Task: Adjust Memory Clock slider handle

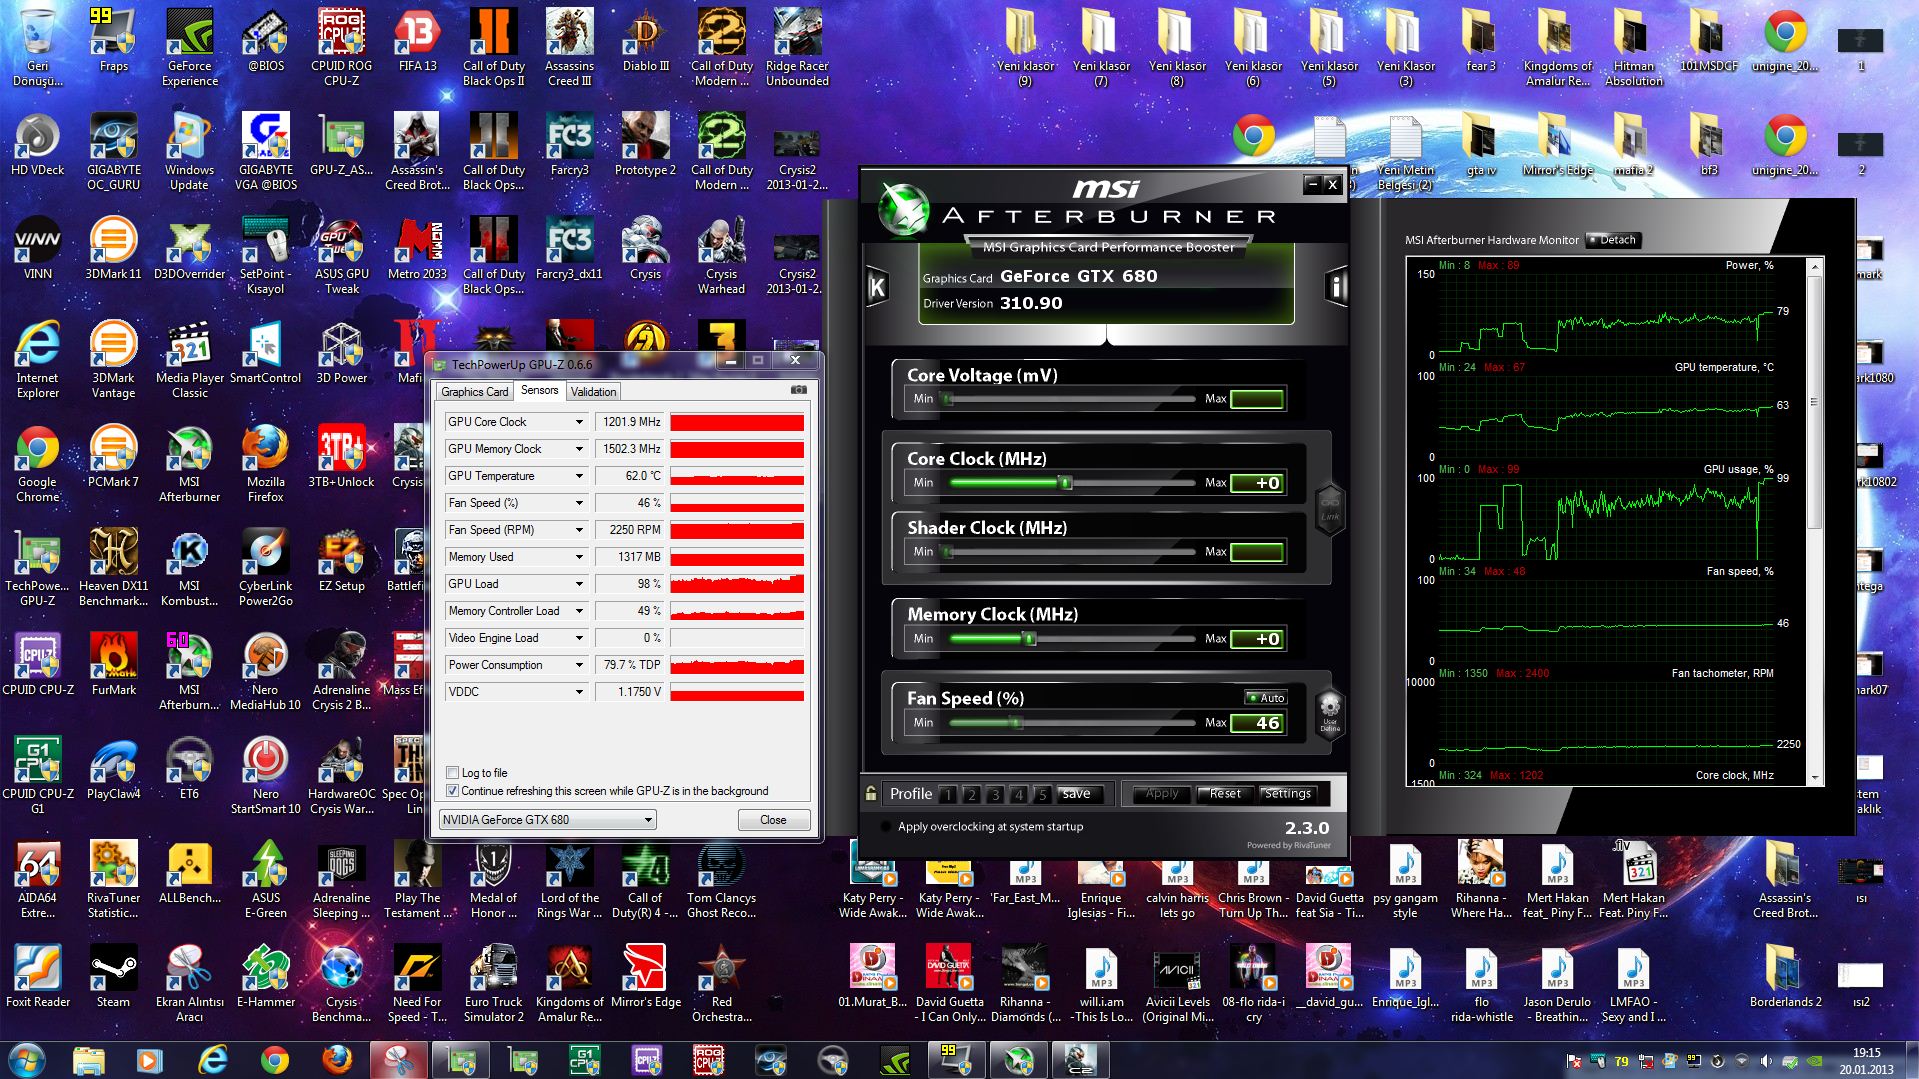Action: click(1029, 638)
